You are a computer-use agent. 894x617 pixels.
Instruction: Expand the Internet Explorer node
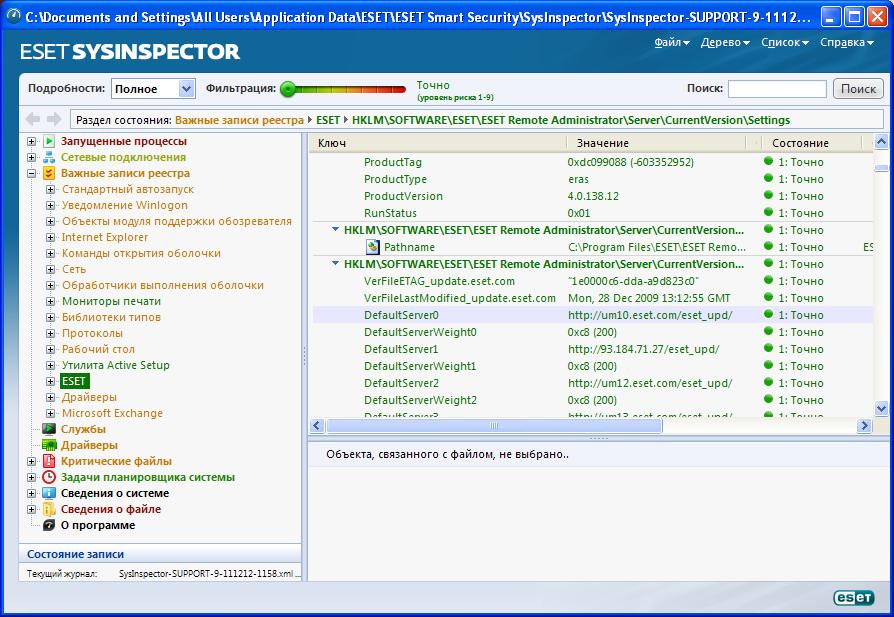tap(50, 237)
